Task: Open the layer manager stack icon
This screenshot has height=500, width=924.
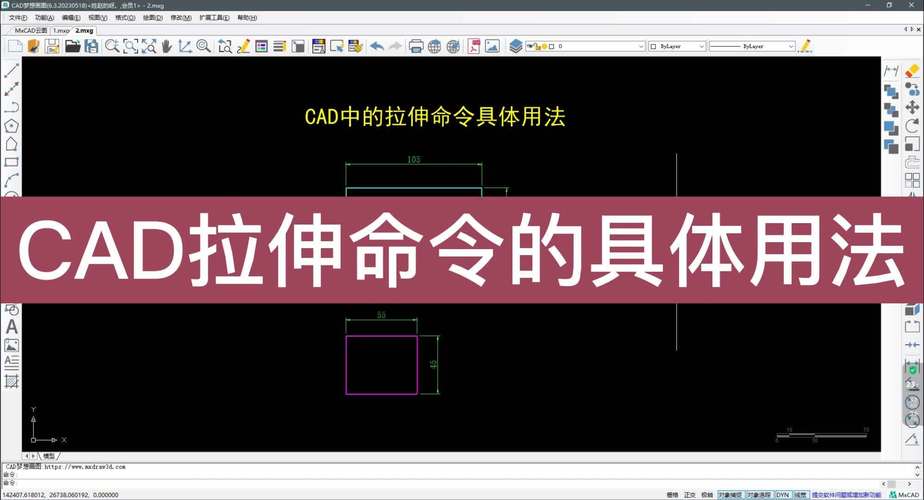Action: (x=516, y=46)
